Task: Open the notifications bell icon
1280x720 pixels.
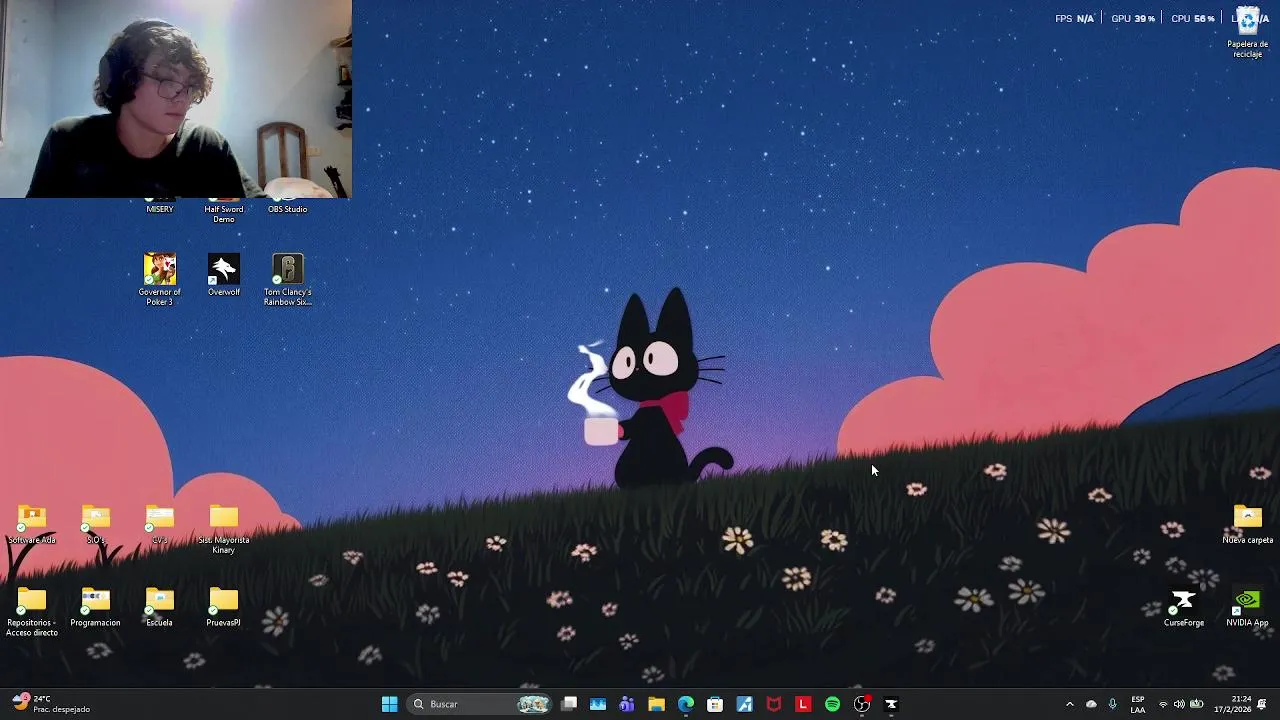Action: tap(1262, 704)
